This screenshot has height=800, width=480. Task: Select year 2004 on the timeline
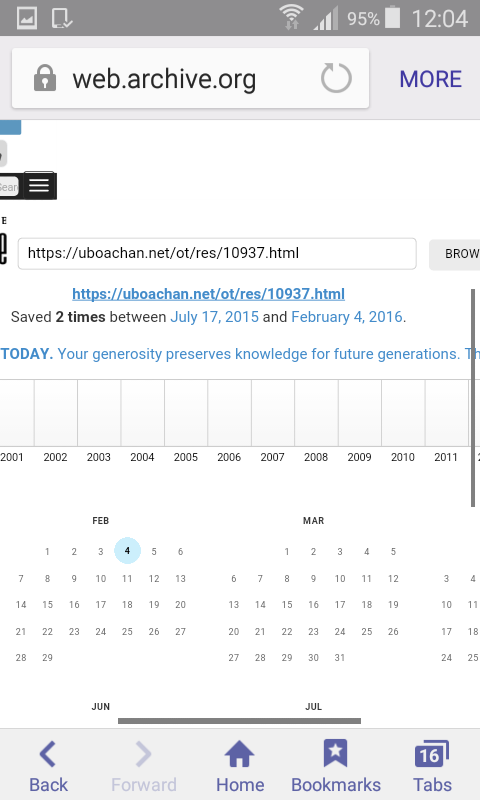point(142,457)
